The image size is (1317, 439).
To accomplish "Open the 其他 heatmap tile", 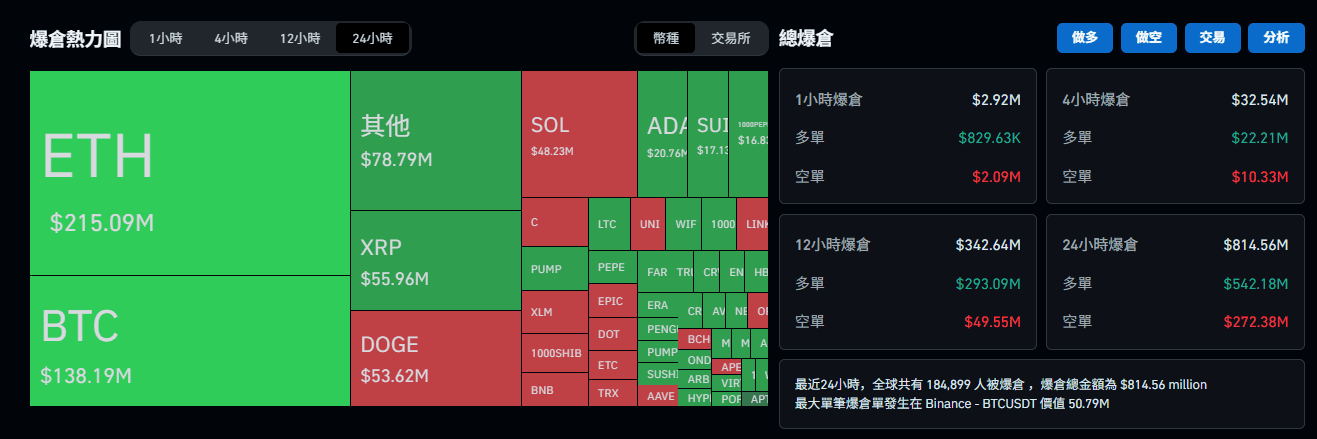I will pyautogui.click(x=436, y=140).
